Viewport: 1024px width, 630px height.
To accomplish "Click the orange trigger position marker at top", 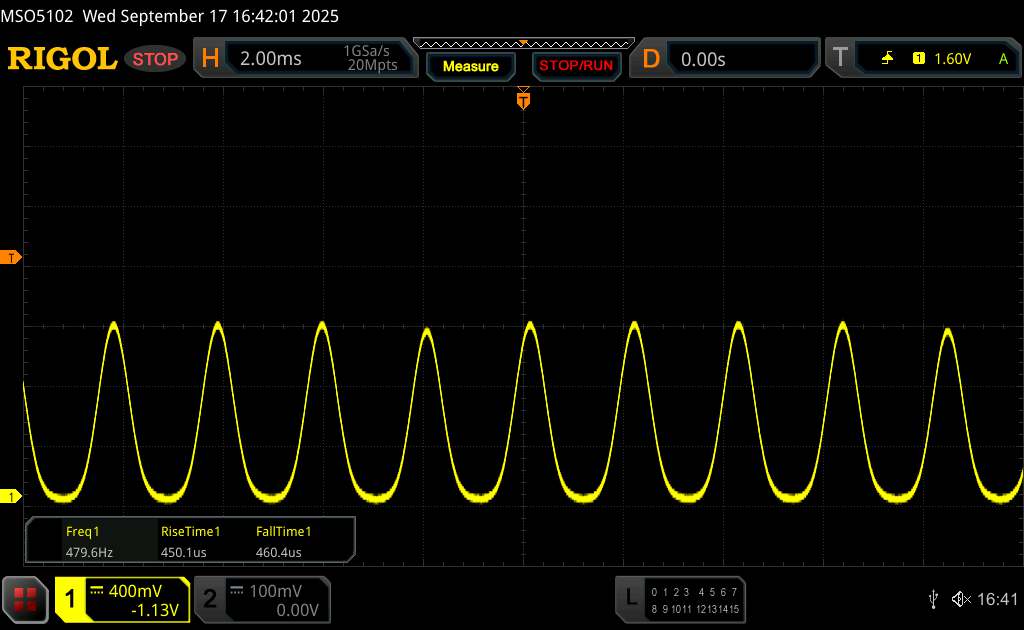I will coord(522,99).
